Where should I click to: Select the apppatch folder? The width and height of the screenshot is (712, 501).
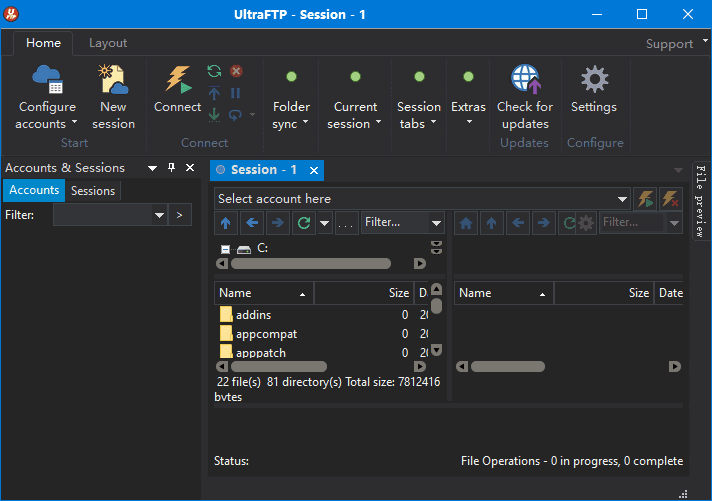click(x=261, y=353)
